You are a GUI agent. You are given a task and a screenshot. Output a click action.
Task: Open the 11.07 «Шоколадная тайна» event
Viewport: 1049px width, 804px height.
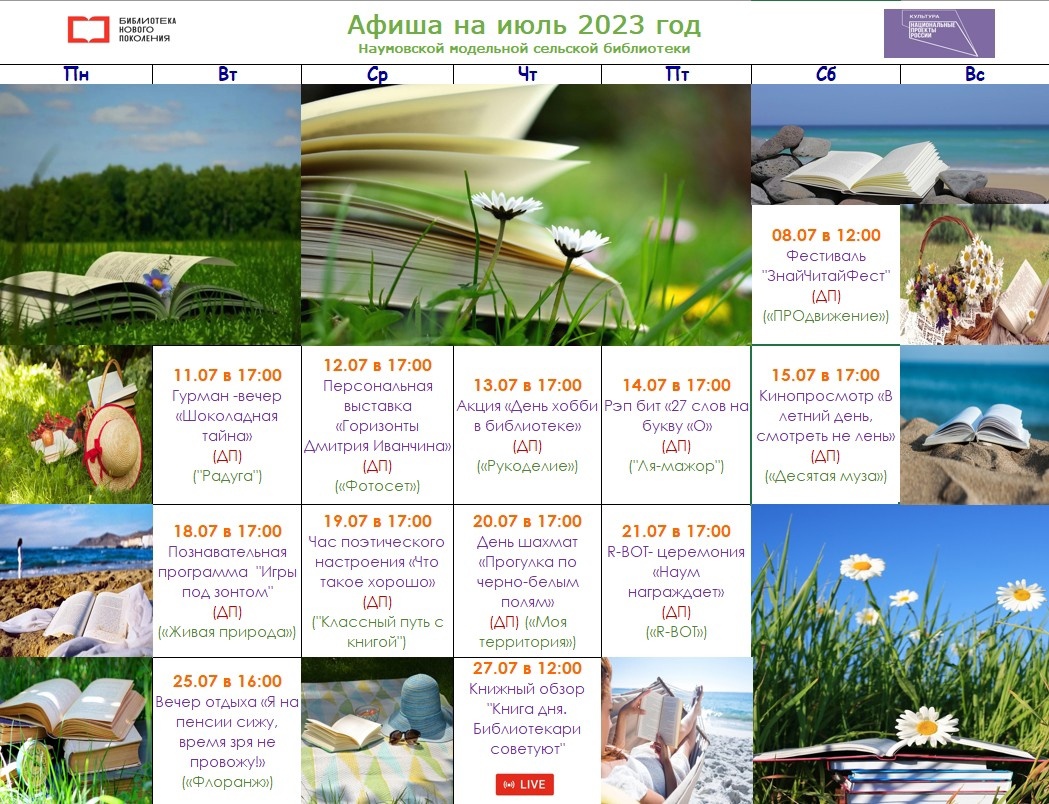[226, 425]
